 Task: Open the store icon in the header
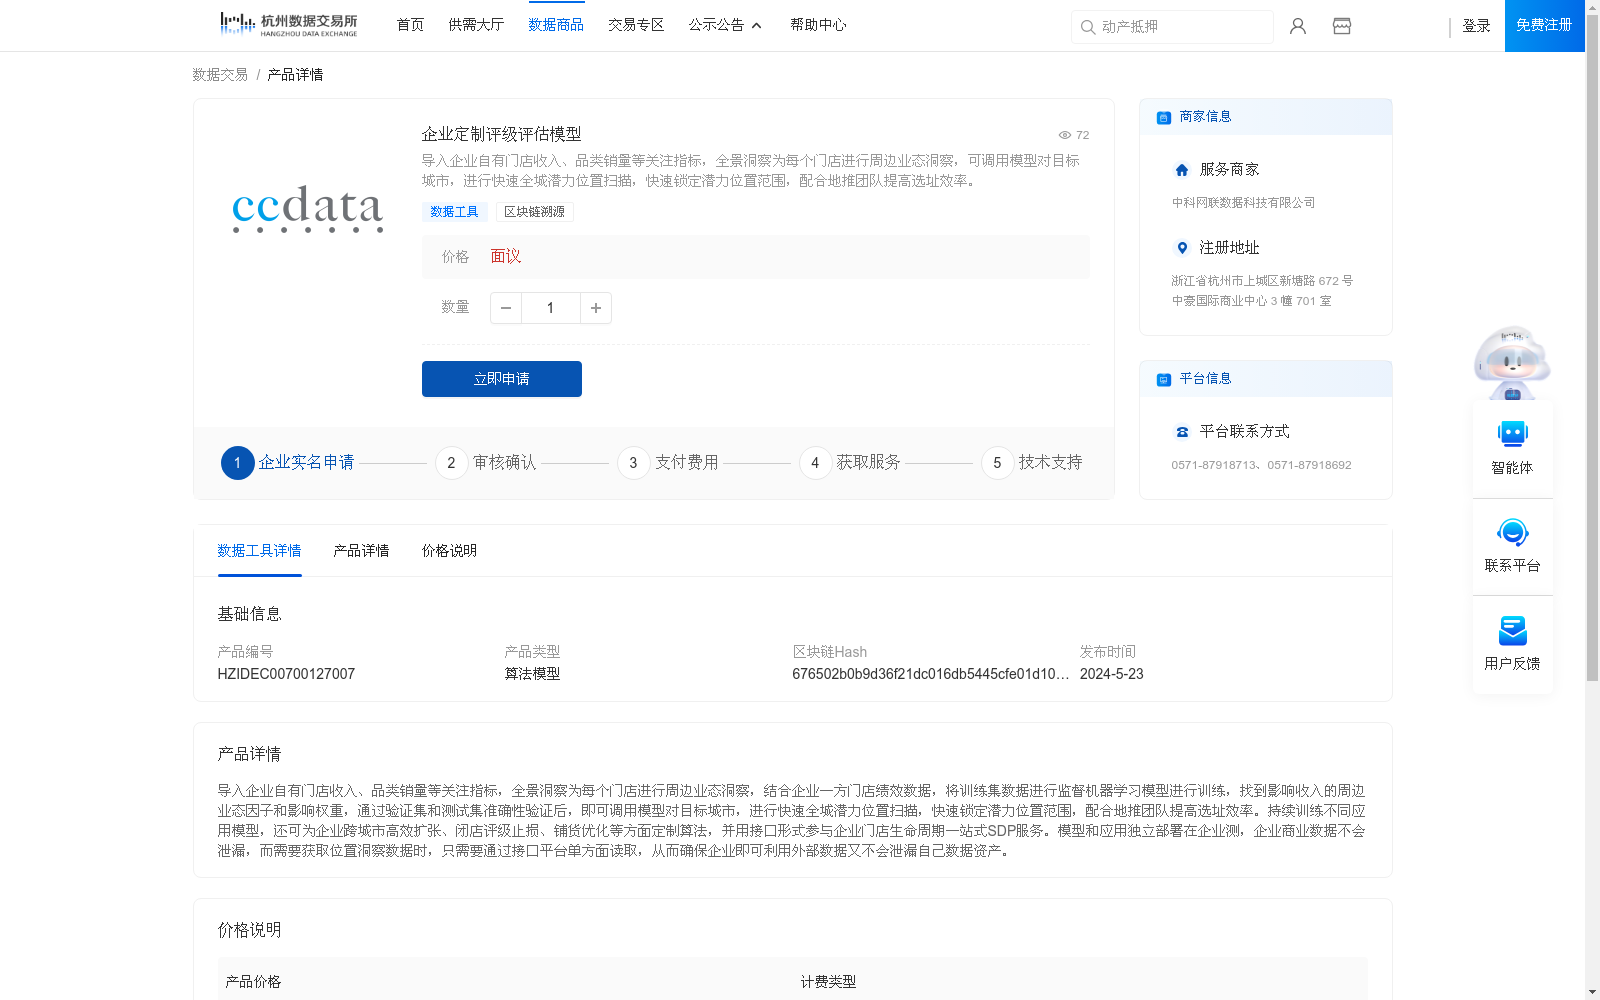pos(1342,26)
